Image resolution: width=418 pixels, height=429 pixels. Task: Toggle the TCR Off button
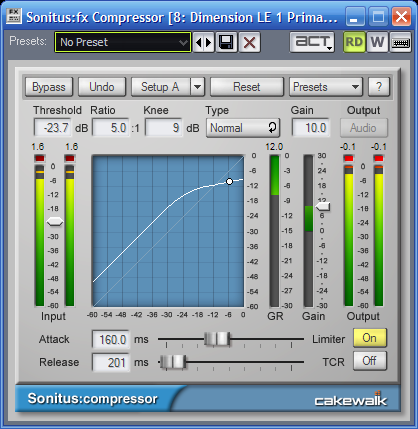click(x=370, y=361)
